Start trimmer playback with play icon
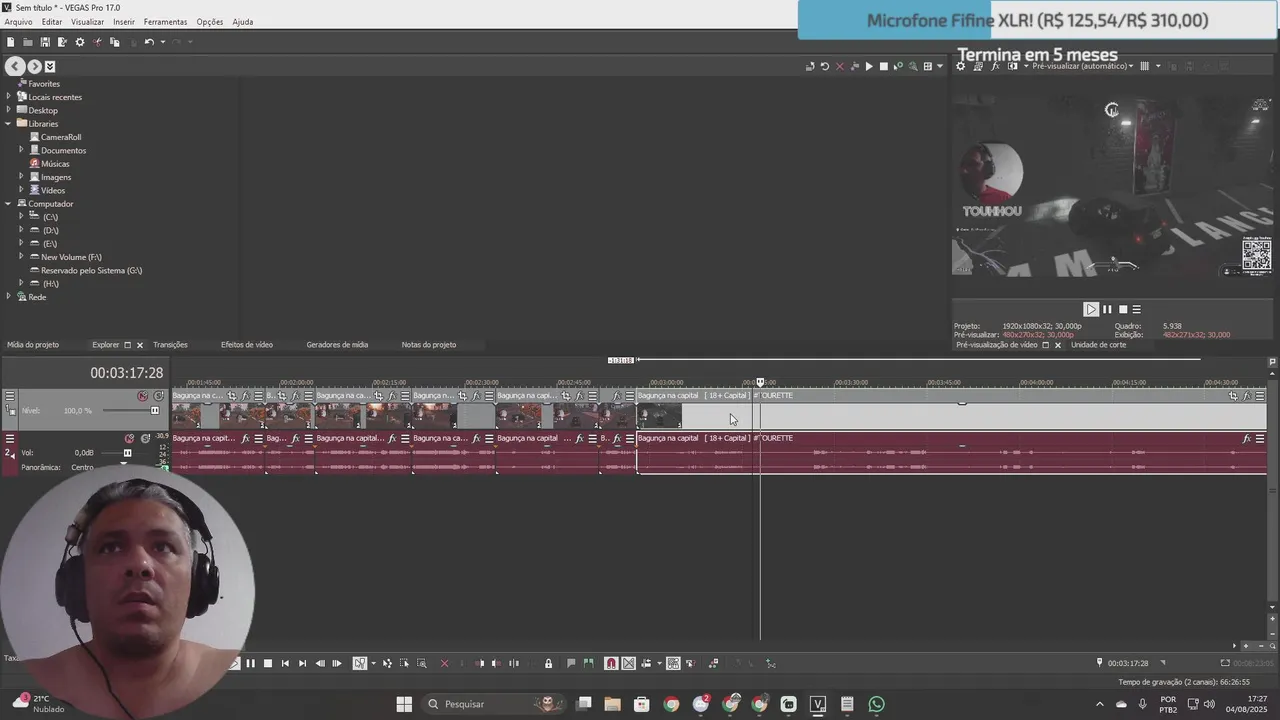The image size is (1280, 720). tap(869, 66)
